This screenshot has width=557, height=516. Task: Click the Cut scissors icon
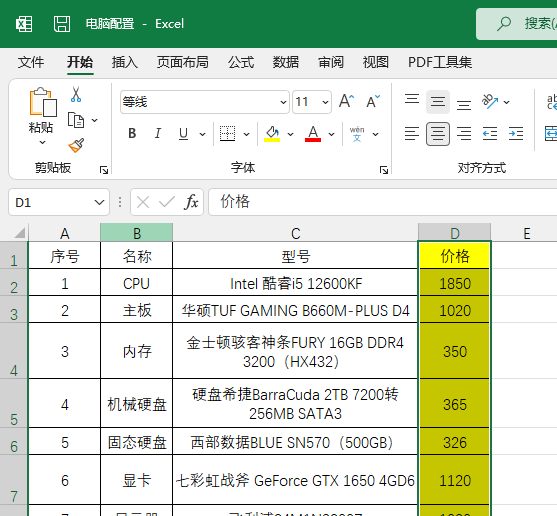pos(76,94)
